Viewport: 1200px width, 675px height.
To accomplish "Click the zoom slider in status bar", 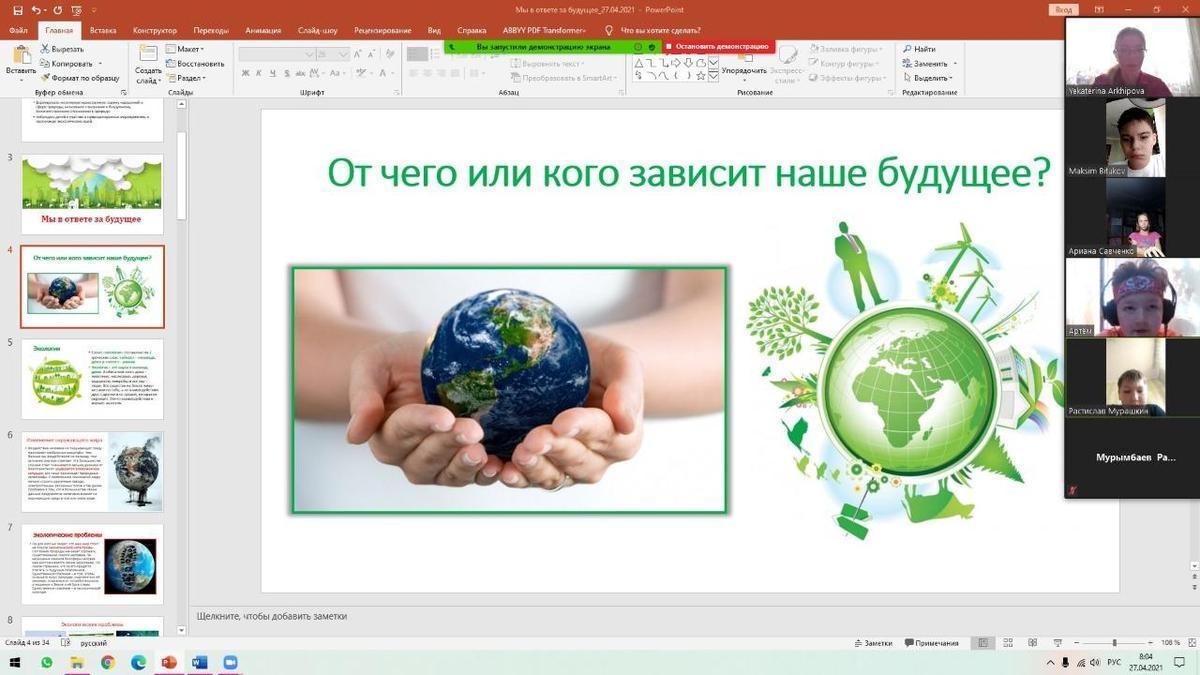I will pyautogui.click(x=1114, y=643).
